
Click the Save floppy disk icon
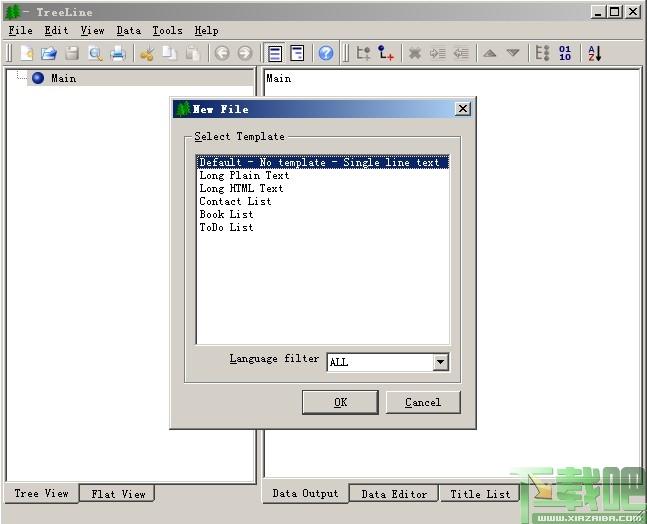pyautogui.click(x=72, y=53)
